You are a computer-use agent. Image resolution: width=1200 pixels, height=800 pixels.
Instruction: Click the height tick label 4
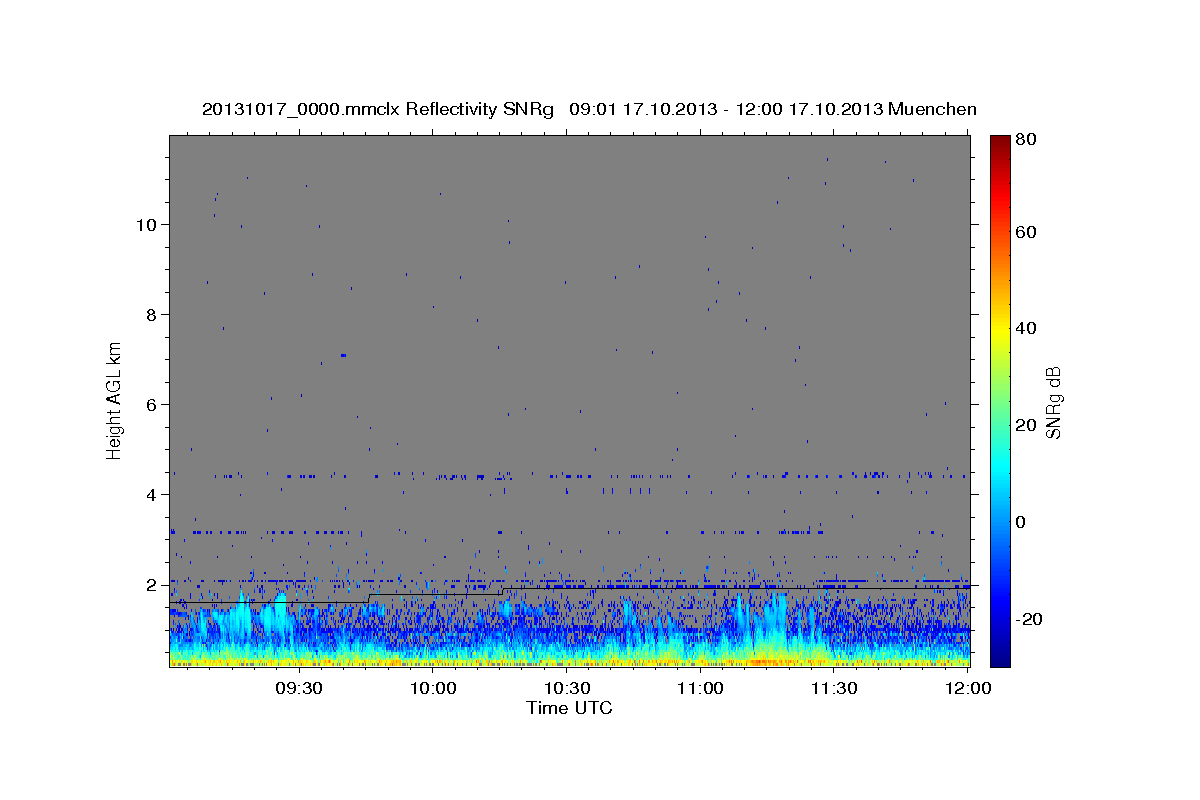pyautogui.click(x=151, y=495)
